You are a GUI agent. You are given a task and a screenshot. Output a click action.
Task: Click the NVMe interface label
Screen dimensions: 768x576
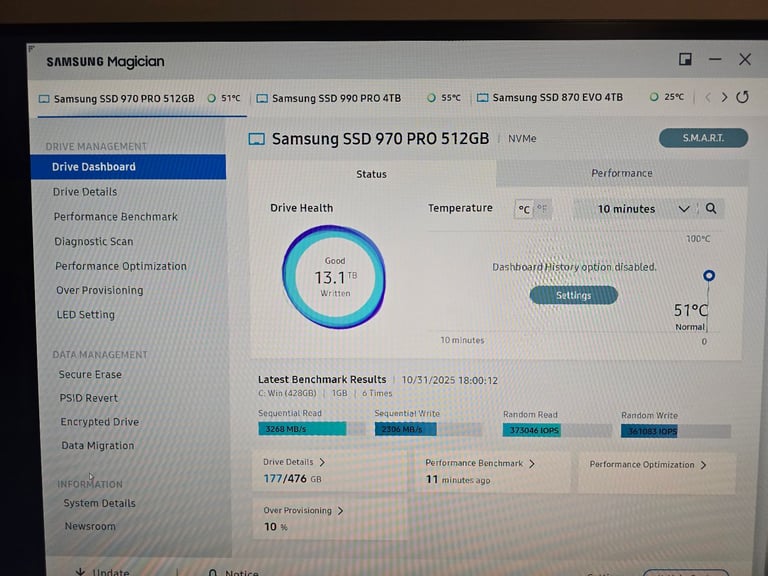(522, 139)
